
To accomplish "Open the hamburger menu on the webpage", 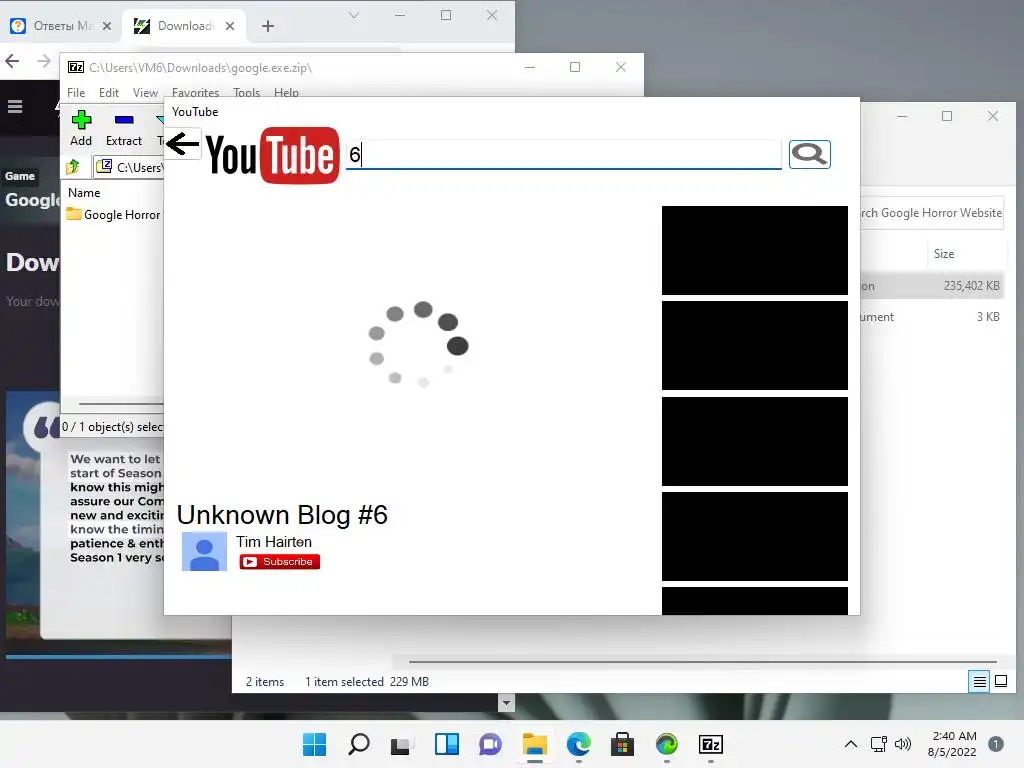I will [x=15, y=106].
